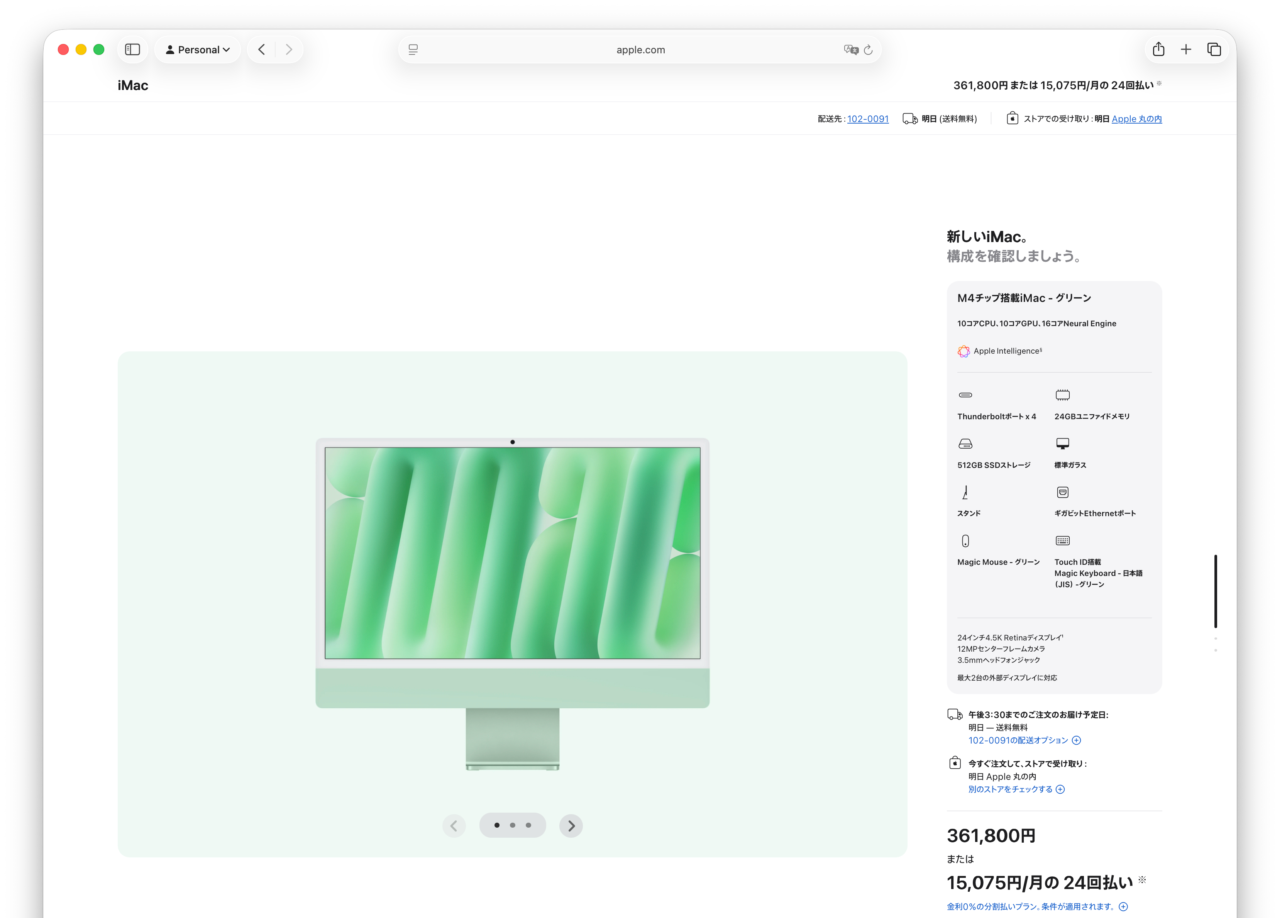
Task: Open the Personal profile dropdown
Action: pos(198,49)
